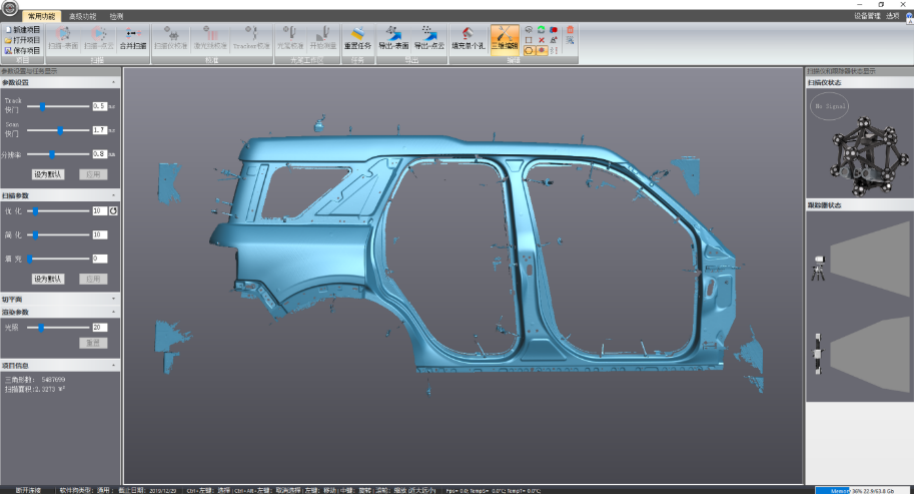Click the refresh icon beside 优化 value

114,211
